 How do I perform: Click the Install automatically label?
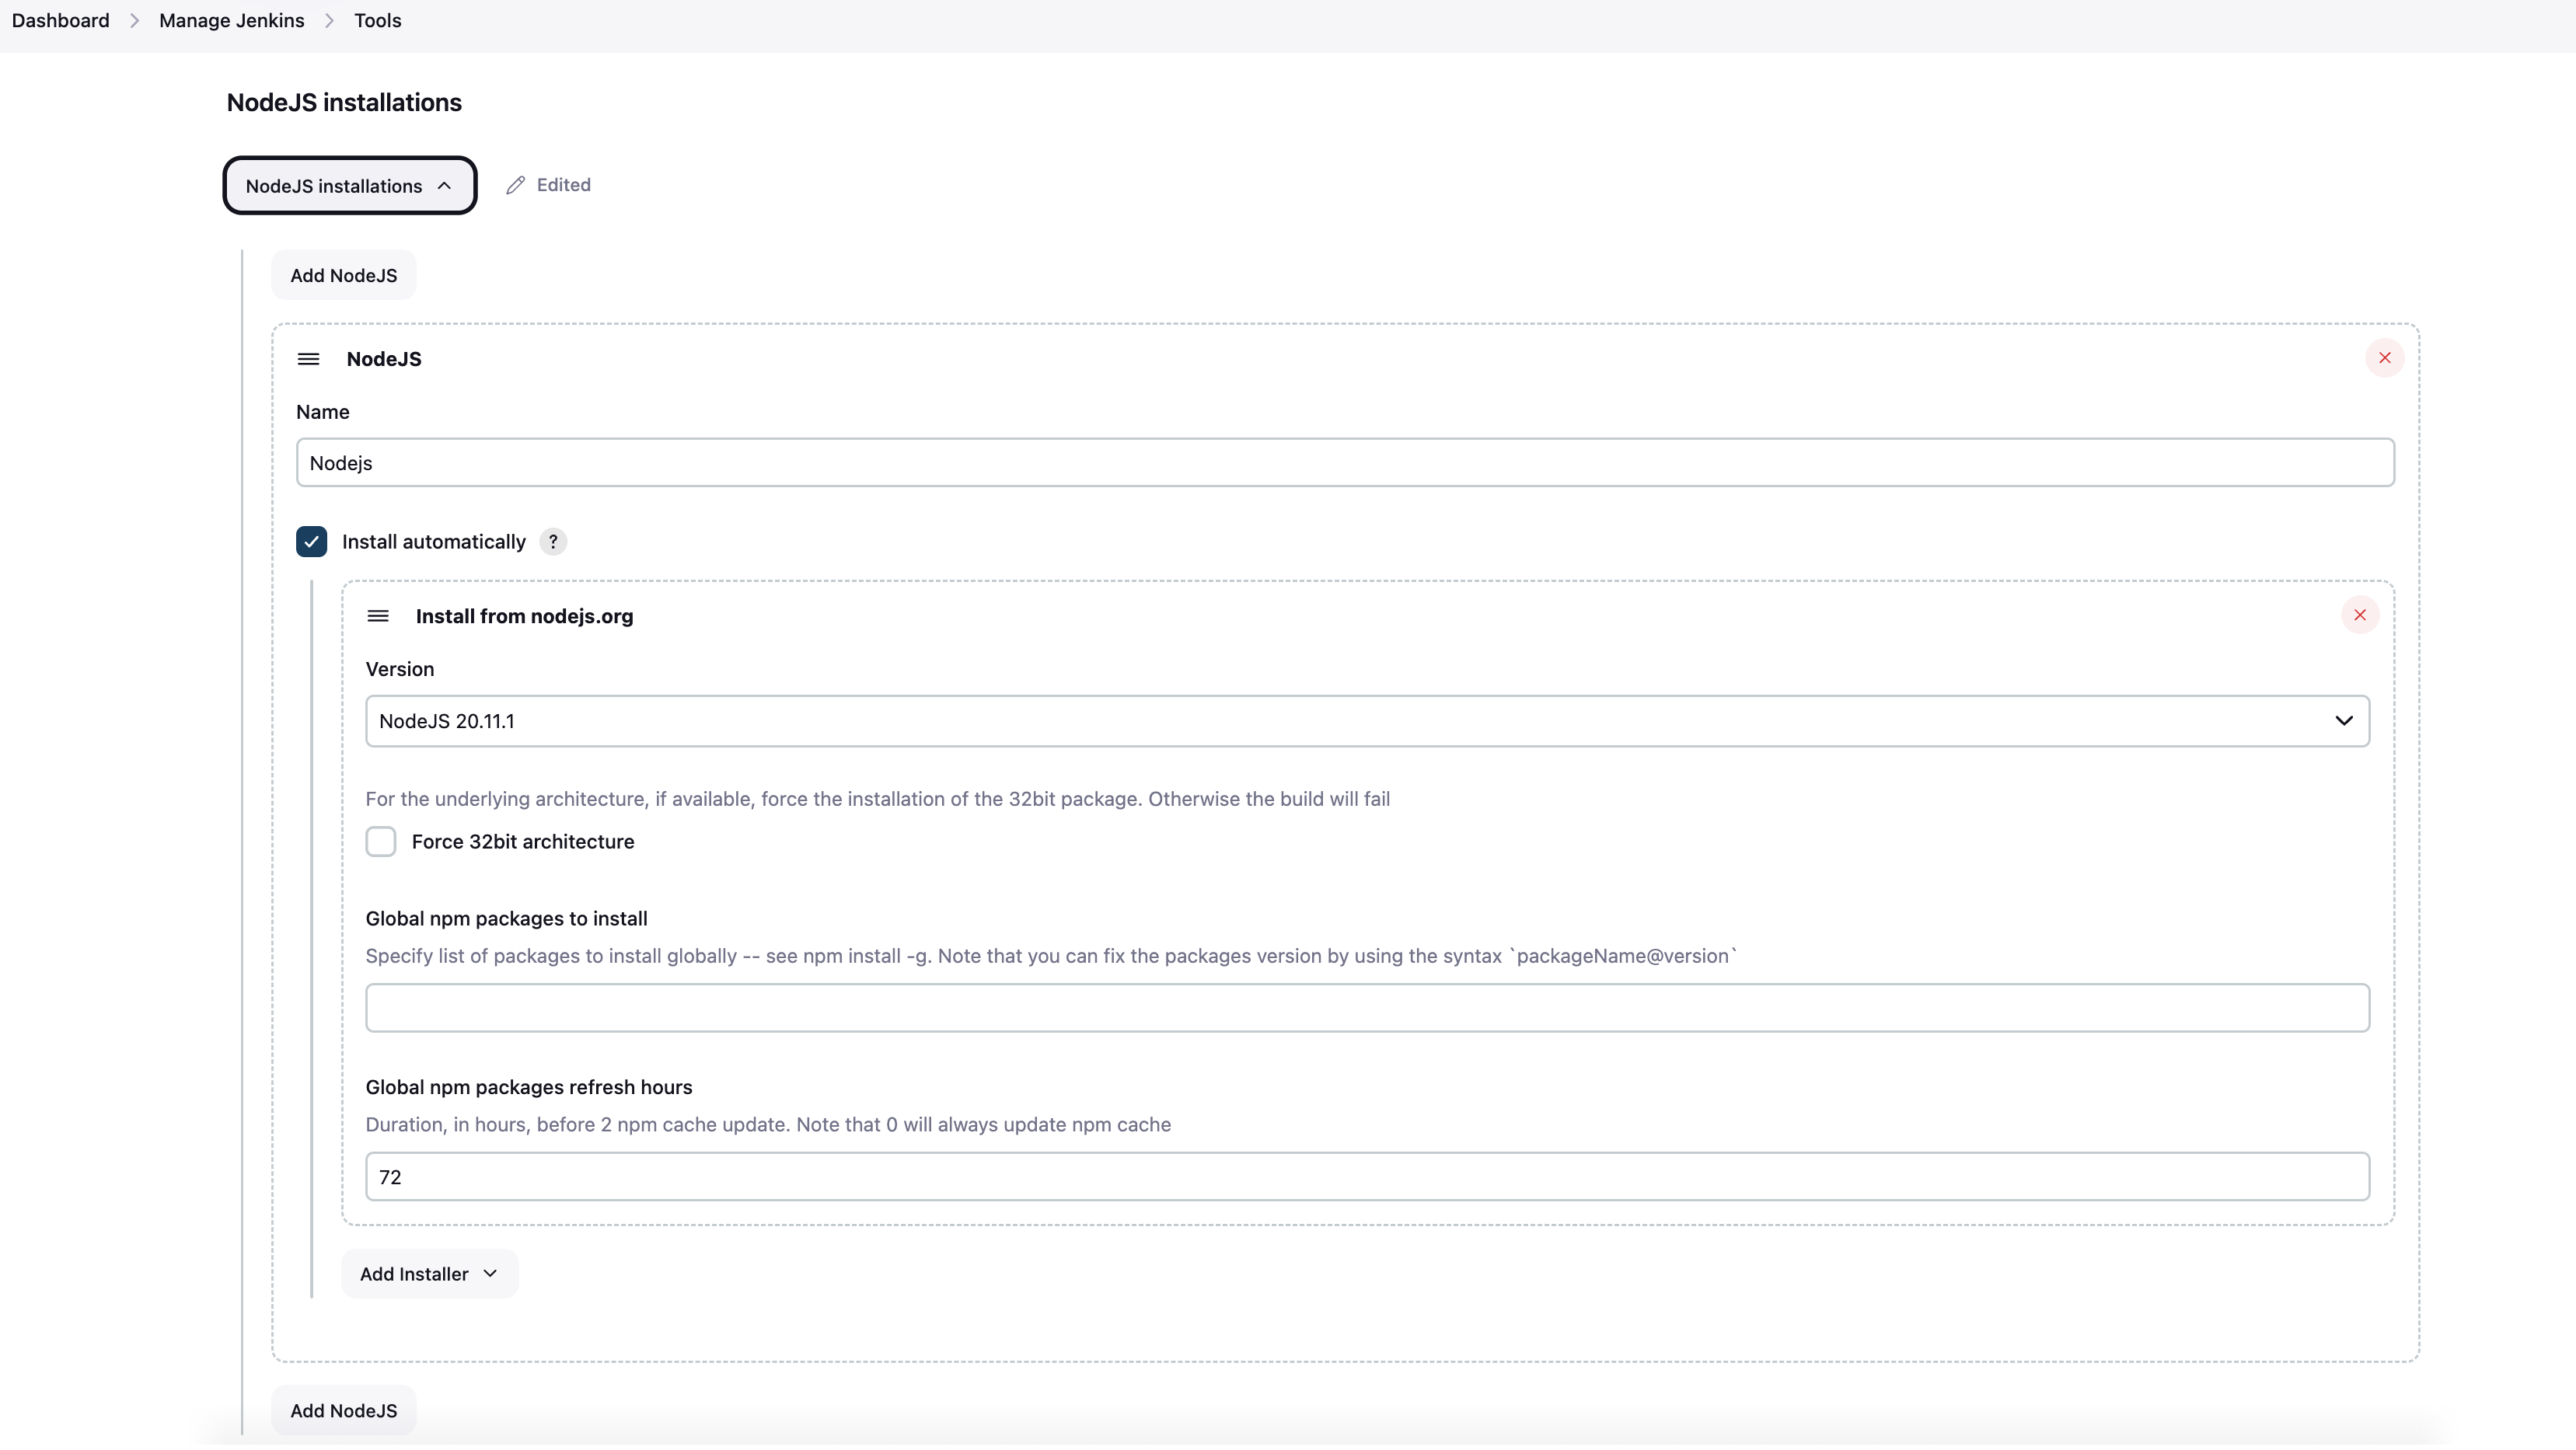tap(433, 541)
